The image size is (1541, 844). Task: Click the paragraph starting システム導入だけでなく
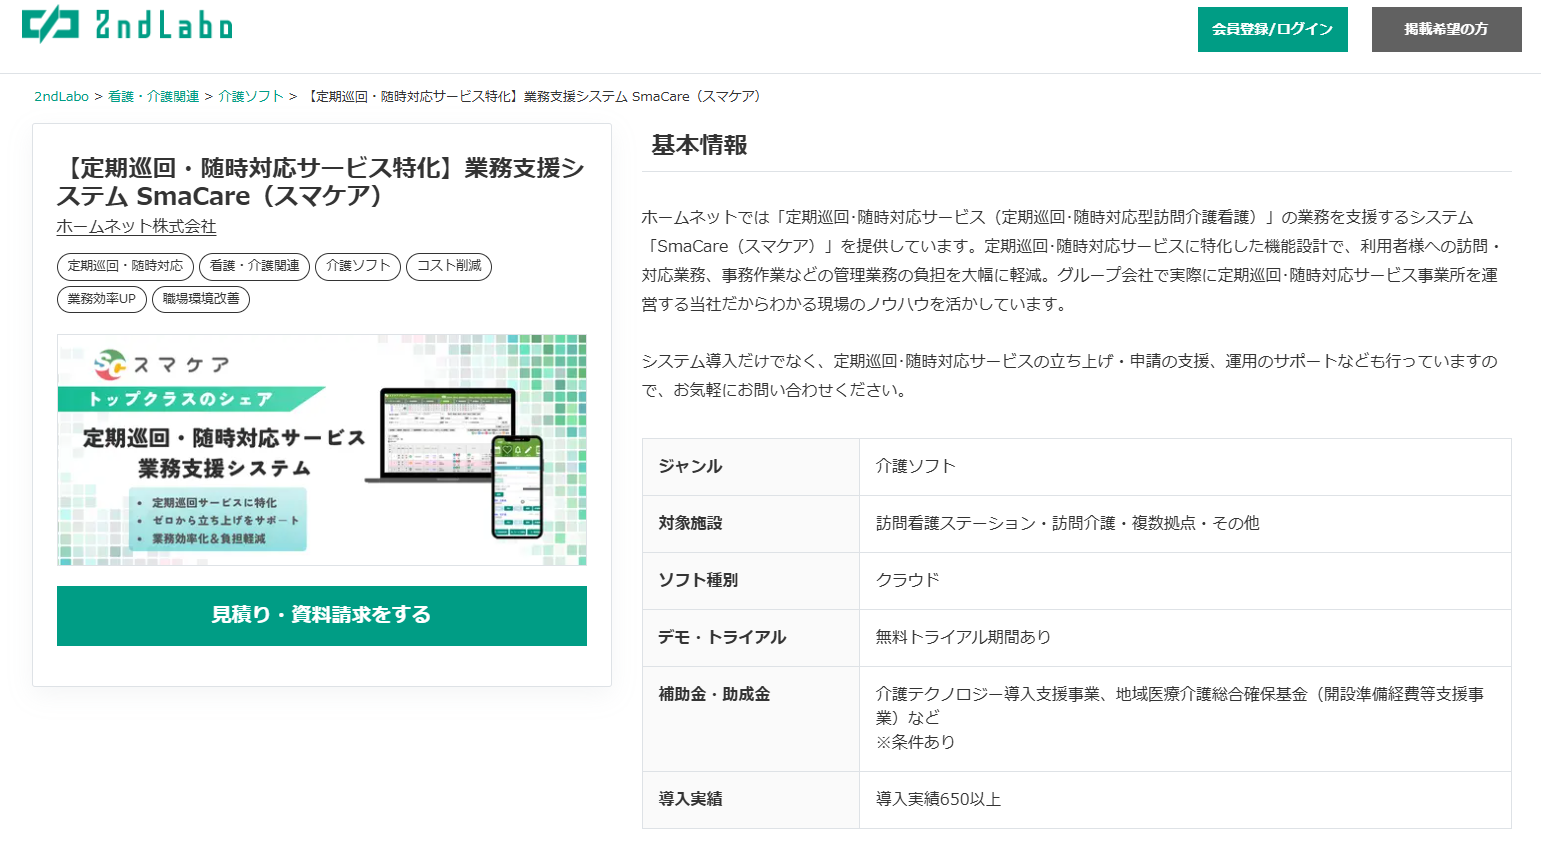pos(1070,376)
